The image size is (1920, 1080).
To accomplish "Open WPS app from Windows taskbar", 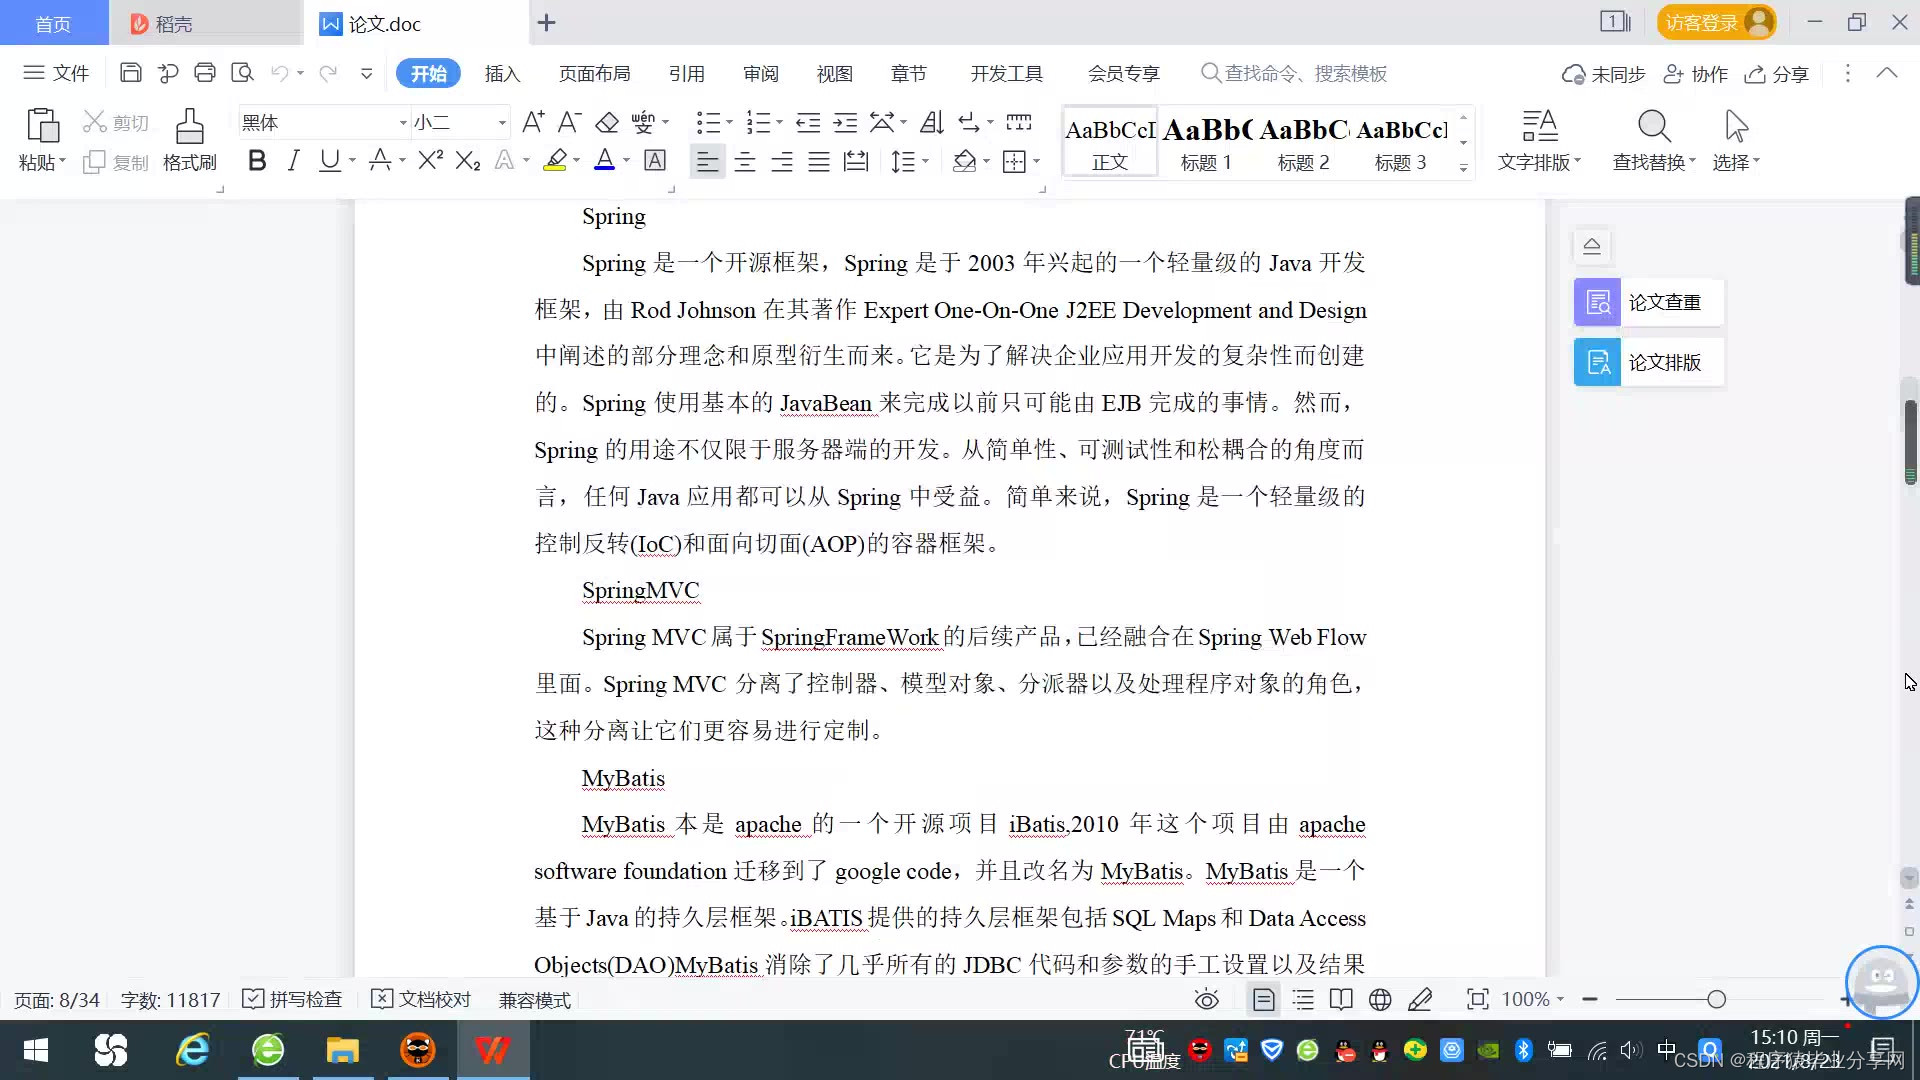I will point(493,1050).
